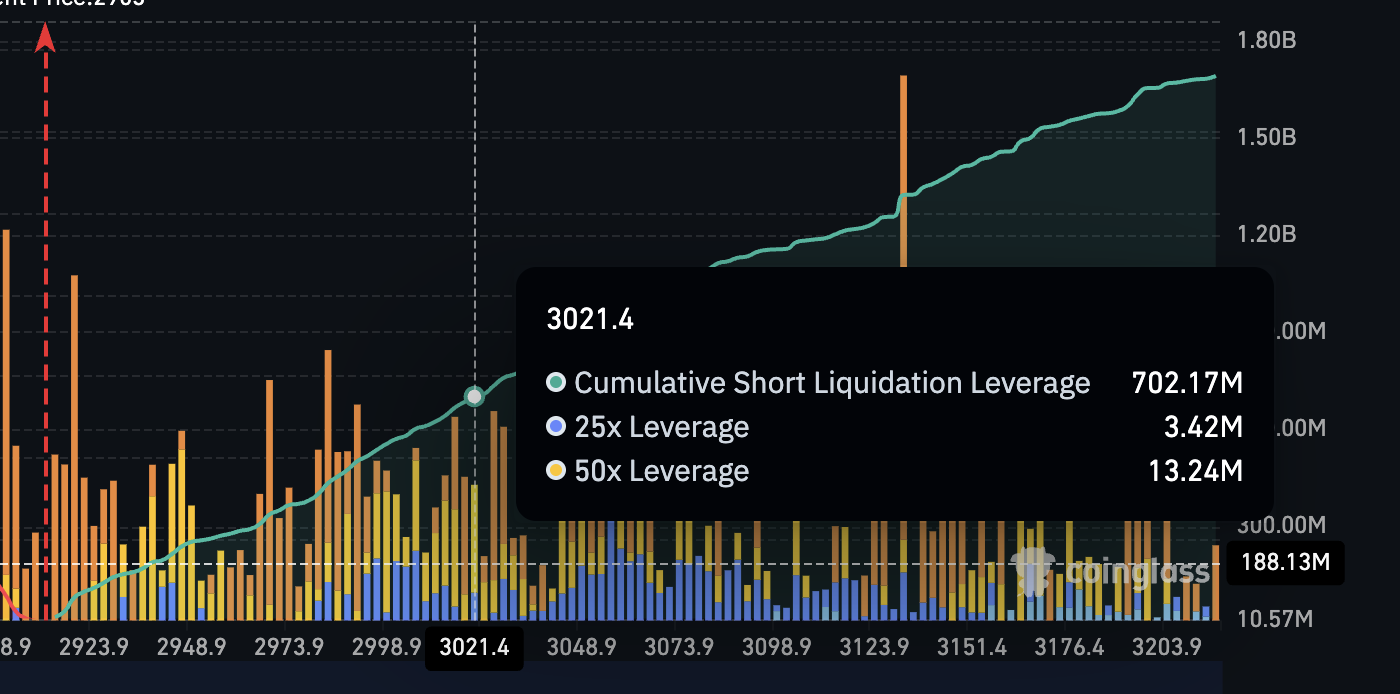Screen dimensions: 1400x694
Task: Click the 1.80B y-axis value
Action: point(1266,40)
